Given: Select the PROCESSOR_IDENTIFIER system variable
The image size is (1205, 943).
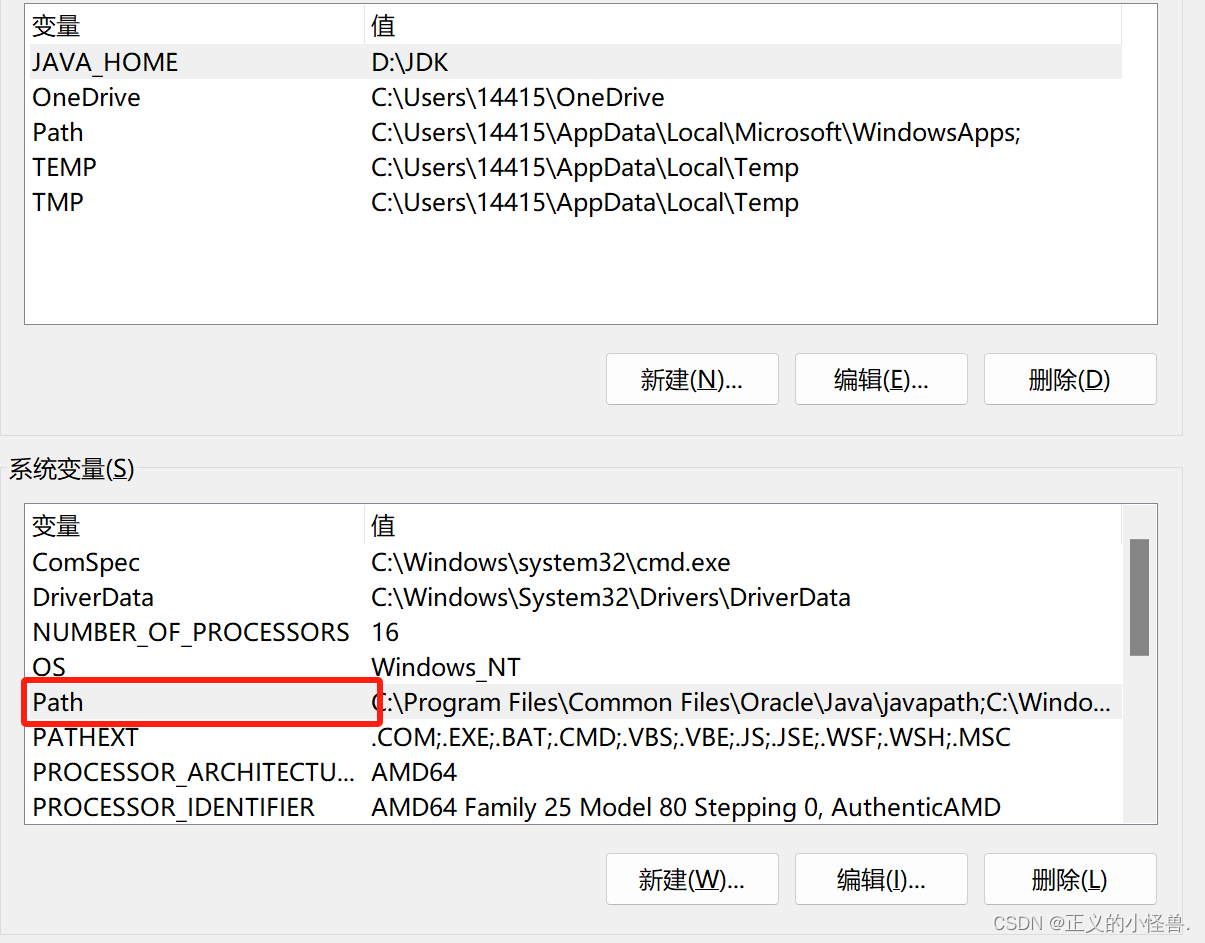Looking at the screenshot, I should click(x=575, y=807).
